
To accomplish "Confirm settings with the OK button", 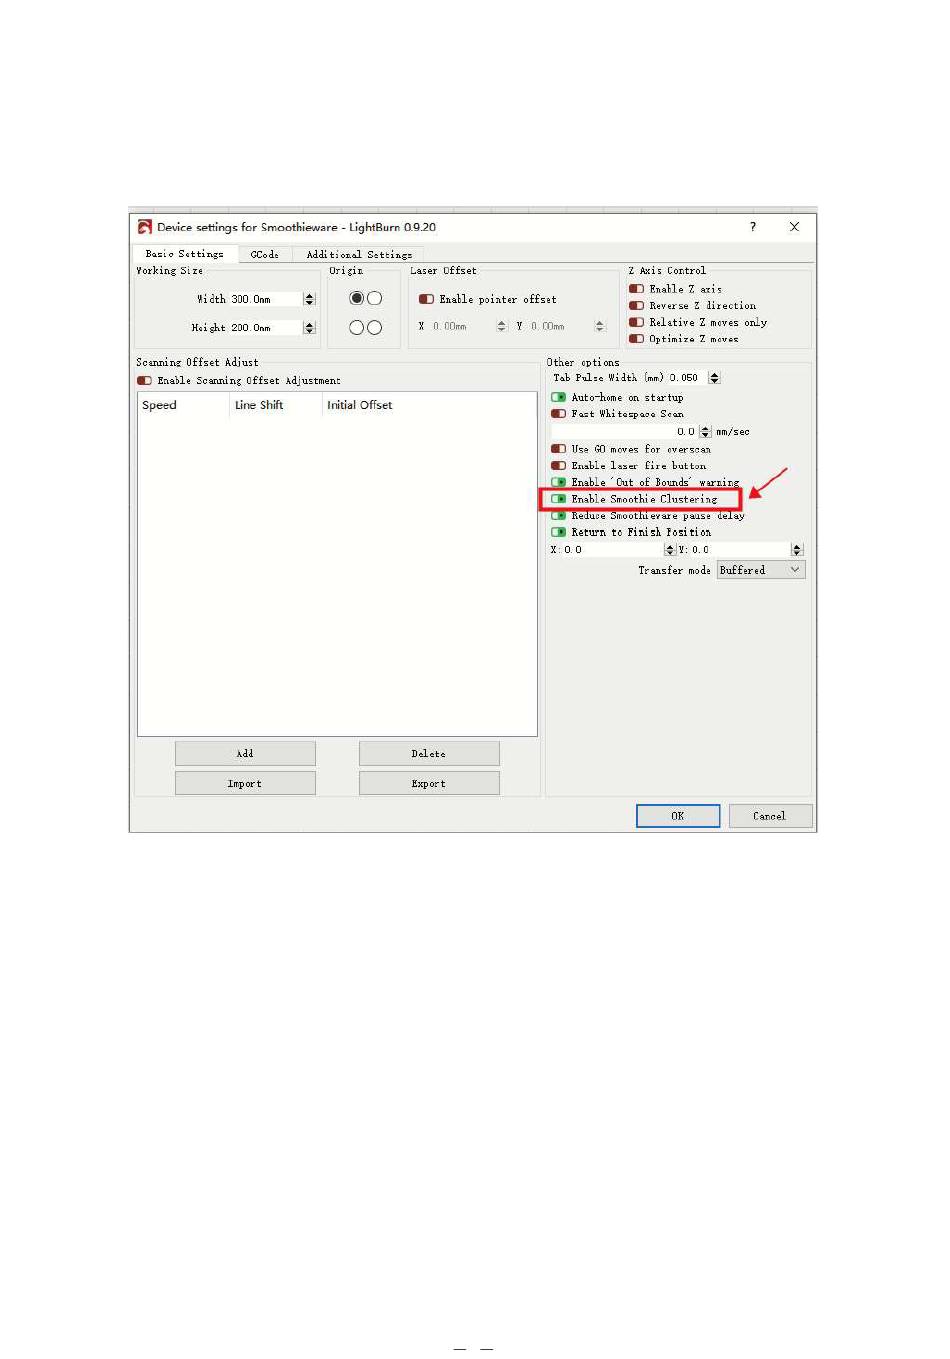I will coord(678,816).
